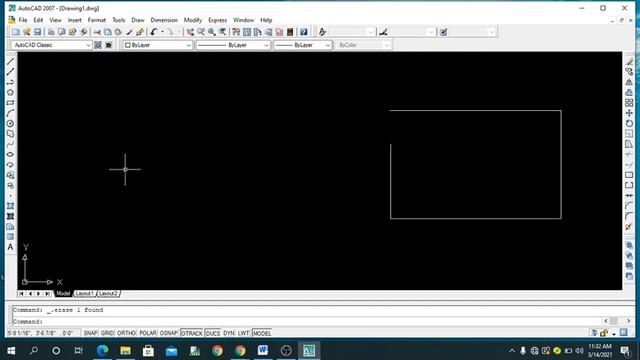Screen dimensions: 640x360
Task: Select the Rectangle draw tool
Action: [x=11, y=103]
